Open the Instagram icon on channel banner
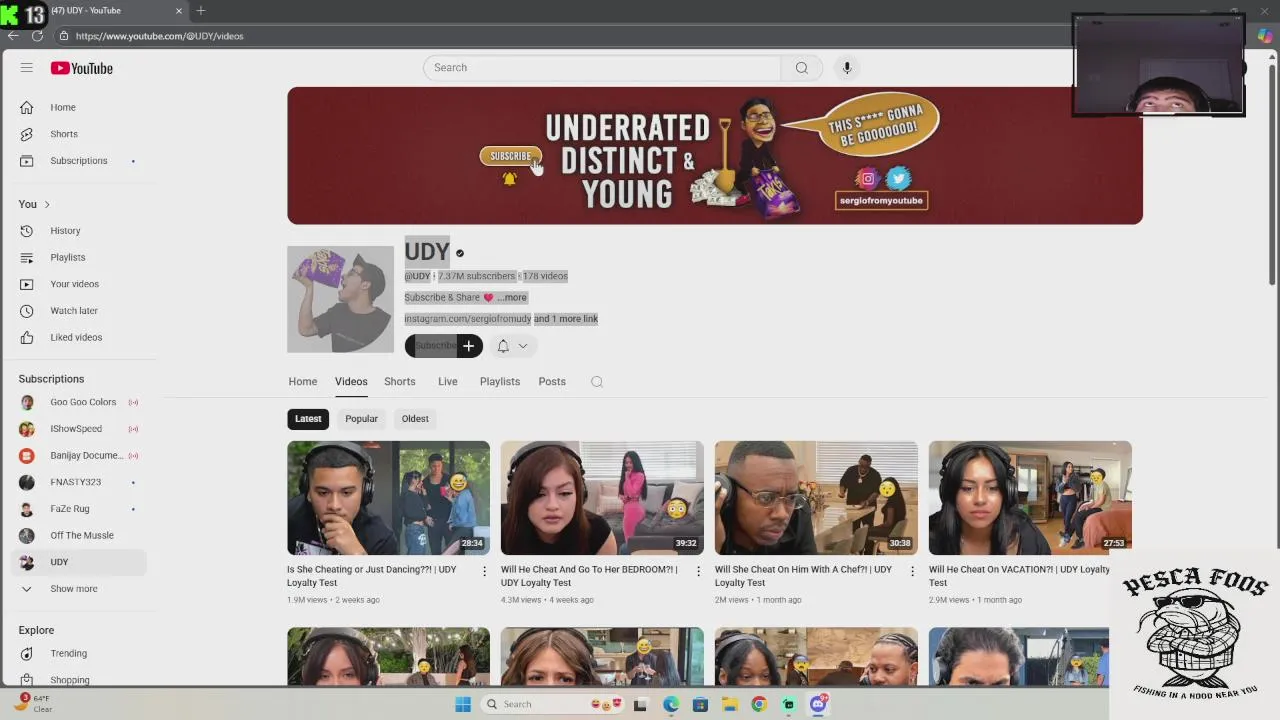Screen dimensions: 1280x720 pos(868,179)
